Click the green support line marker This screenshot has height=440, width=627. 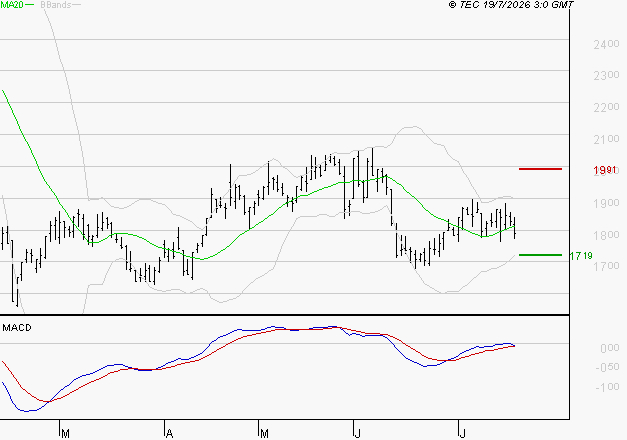pyautogui.click(x=540, y=255)
